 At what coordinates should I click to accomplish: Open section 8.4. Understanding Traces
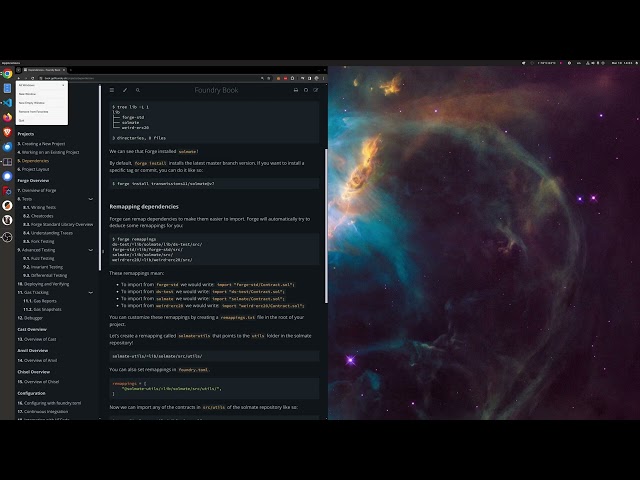pyautogui.click(x=48, y=233)
